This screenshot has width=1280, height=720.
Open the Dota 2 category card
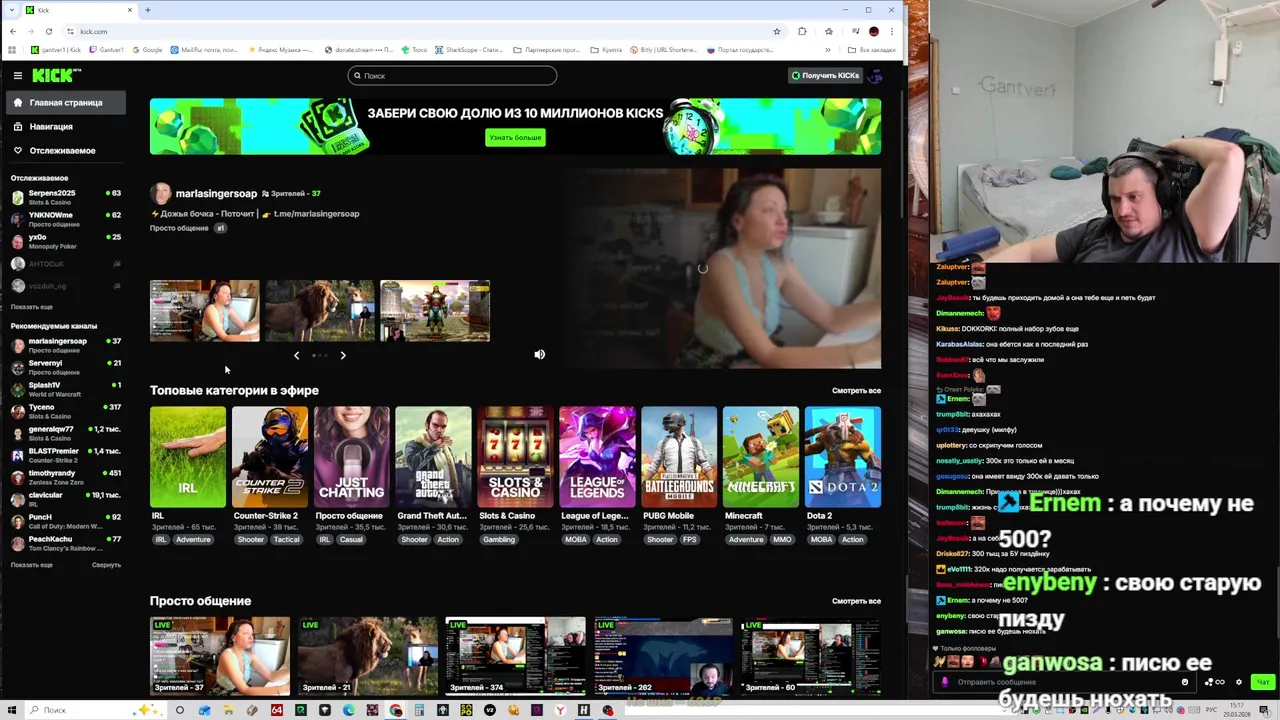(843, 457)
